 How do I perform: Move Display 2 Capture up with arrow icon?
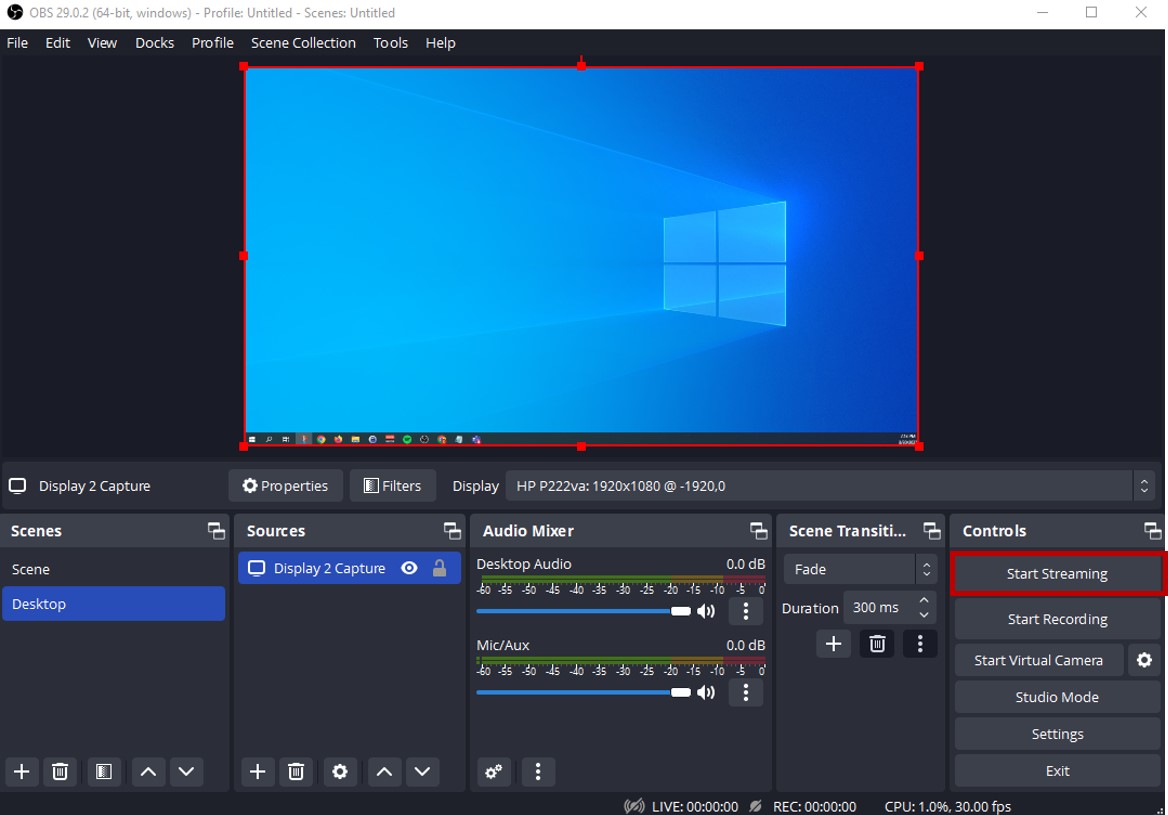pyautogui.click(x=383, y=771)
